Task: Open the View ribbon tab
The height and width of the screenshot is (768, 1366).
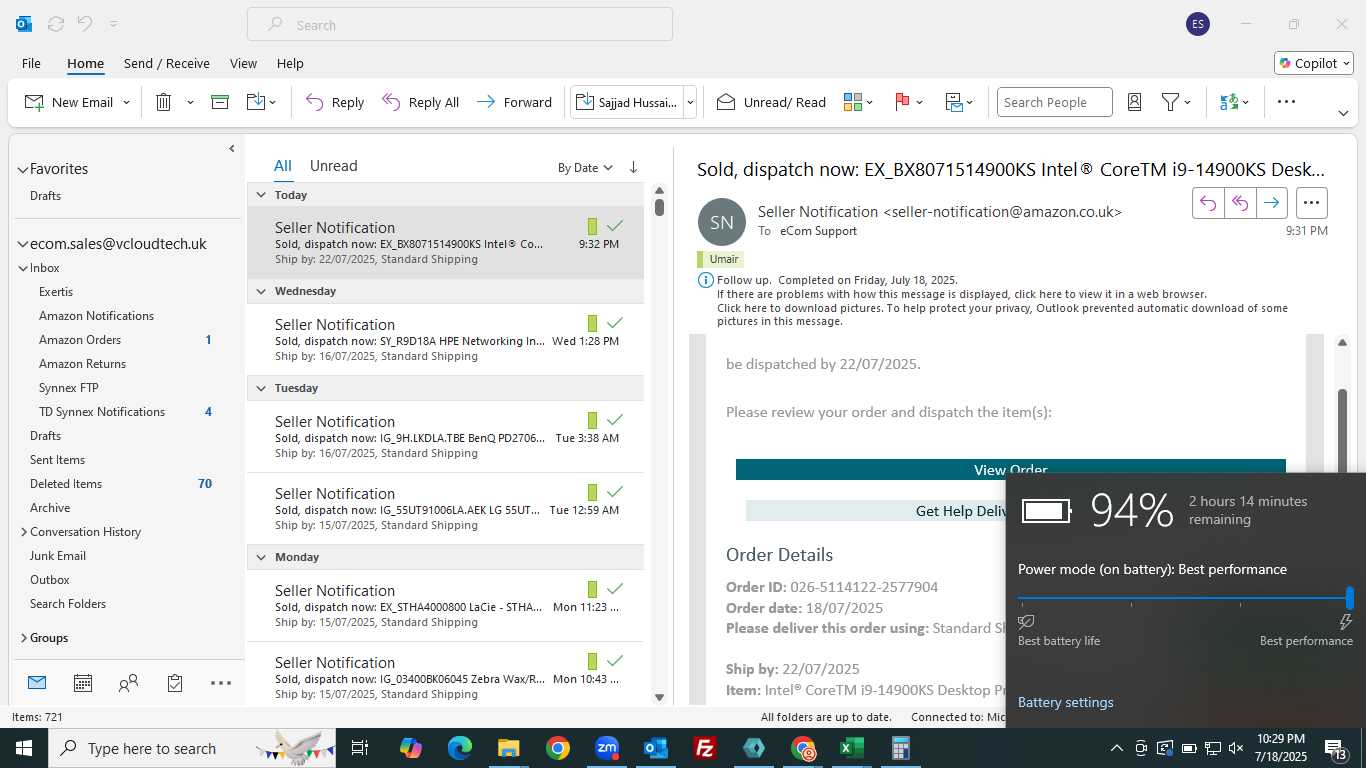Action: [x=243, y=63]
